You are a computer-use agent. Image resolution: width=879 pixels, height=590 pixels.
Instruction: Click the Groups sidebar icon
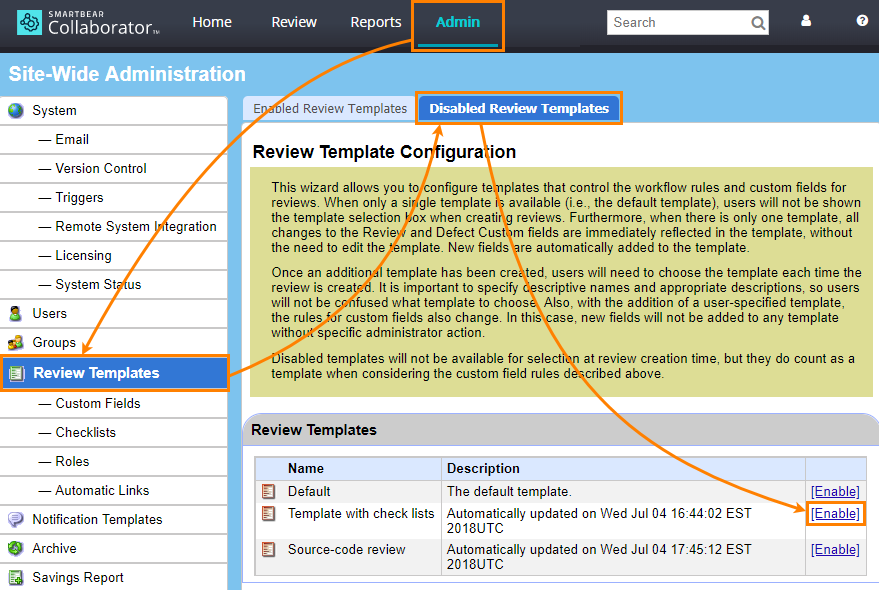coord(13,343)
